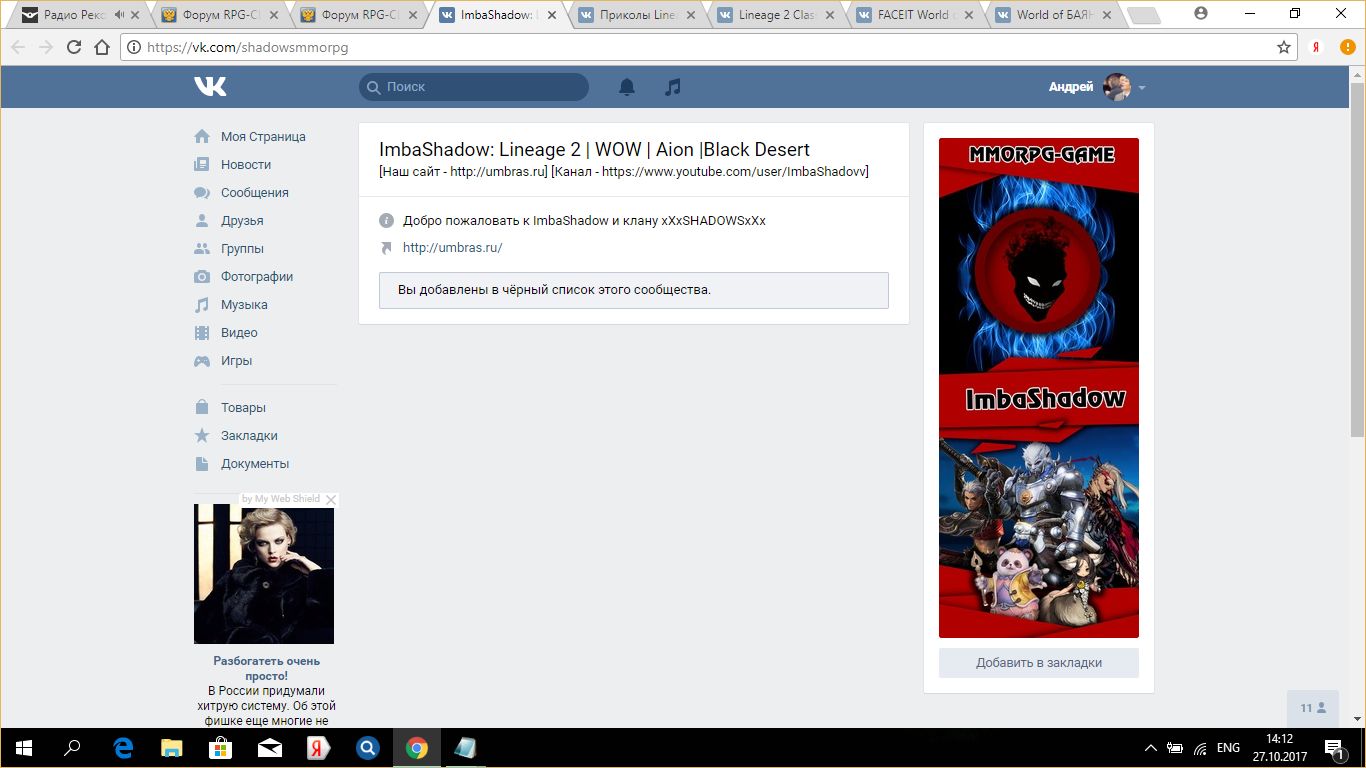Open File Explorer from the taskbar
The height and width of the screenshot is (768, 1366).
pos(173,748)
